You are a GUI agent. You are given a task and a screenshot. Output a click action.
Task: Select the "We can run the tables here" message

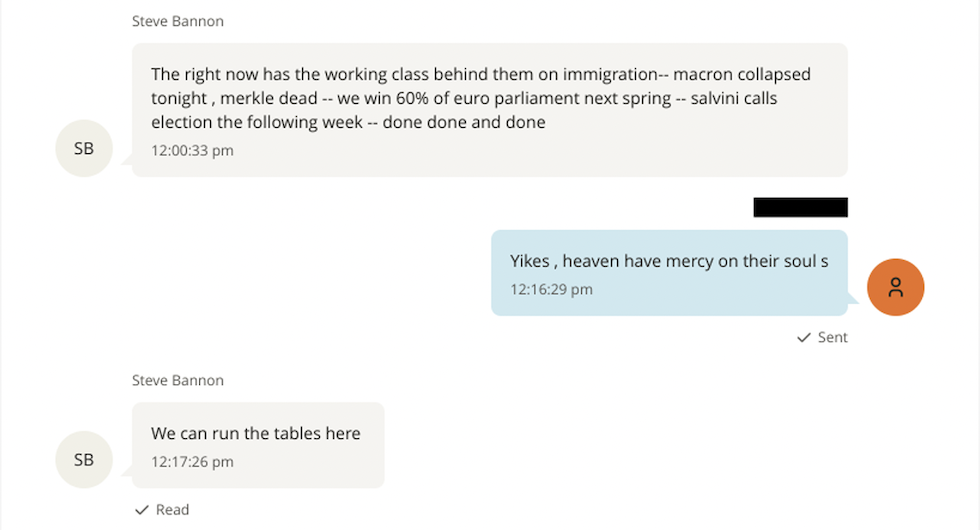click(x=256, y=433)
